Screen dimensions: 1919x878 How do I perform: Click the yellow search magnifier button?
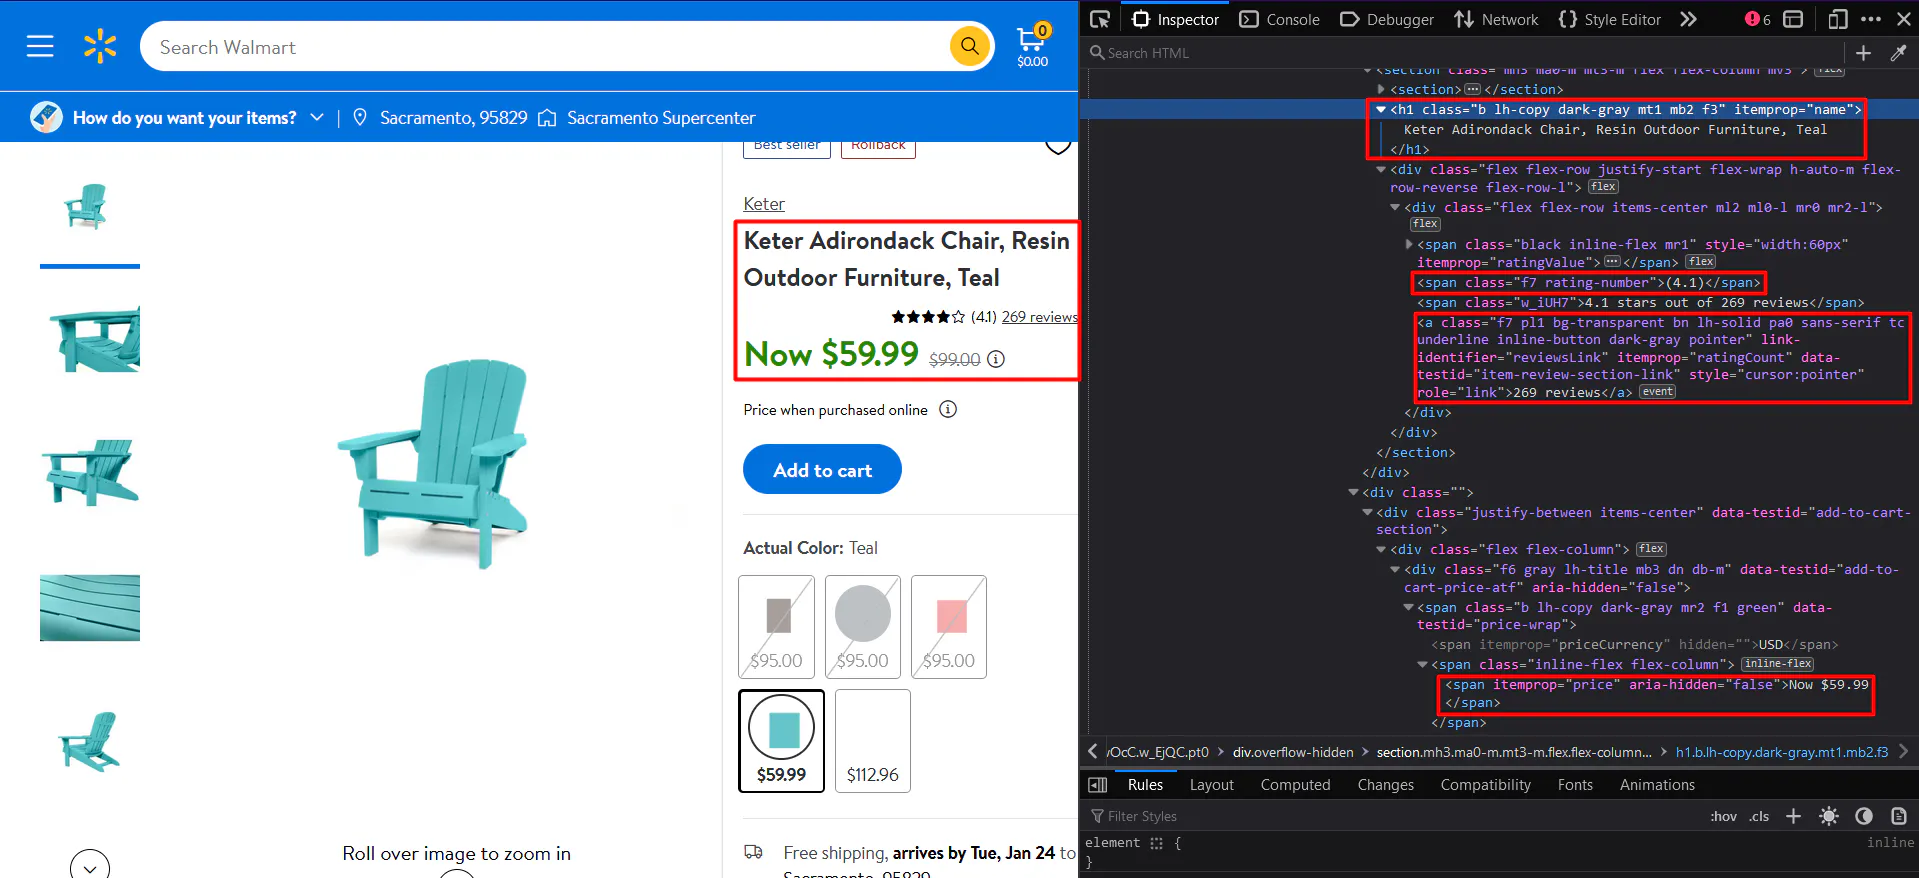point(969,46)
